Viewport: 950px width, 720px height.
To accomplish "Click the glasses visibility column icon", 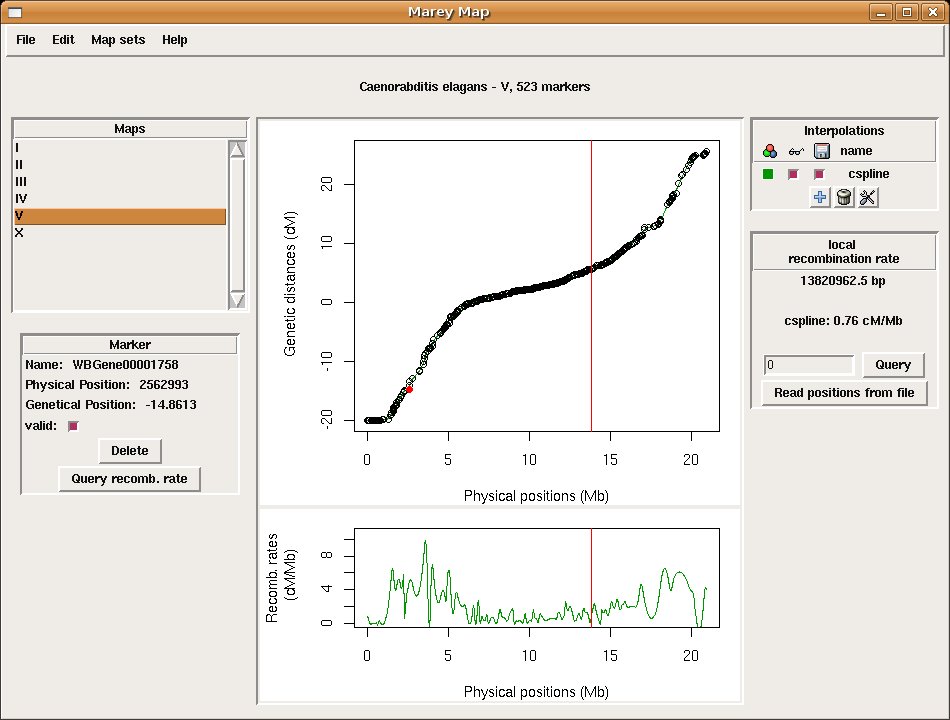I will tap(796, 151).
